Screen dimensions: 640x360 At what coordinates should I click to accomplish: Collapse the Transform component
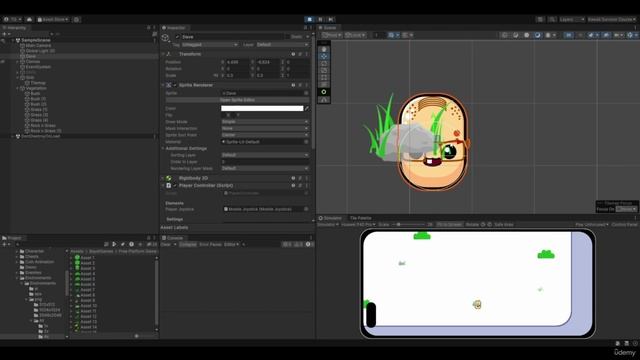(x=163, y=54)
